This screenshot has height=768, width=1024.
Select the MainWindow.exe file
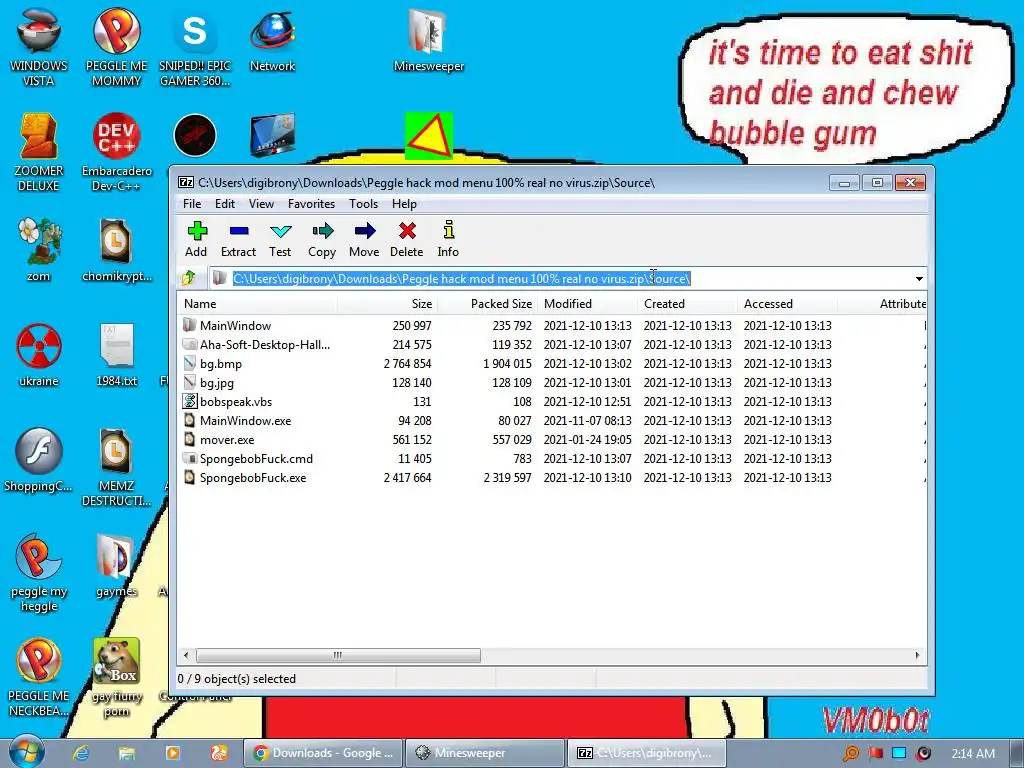click(x=552, y=421)
